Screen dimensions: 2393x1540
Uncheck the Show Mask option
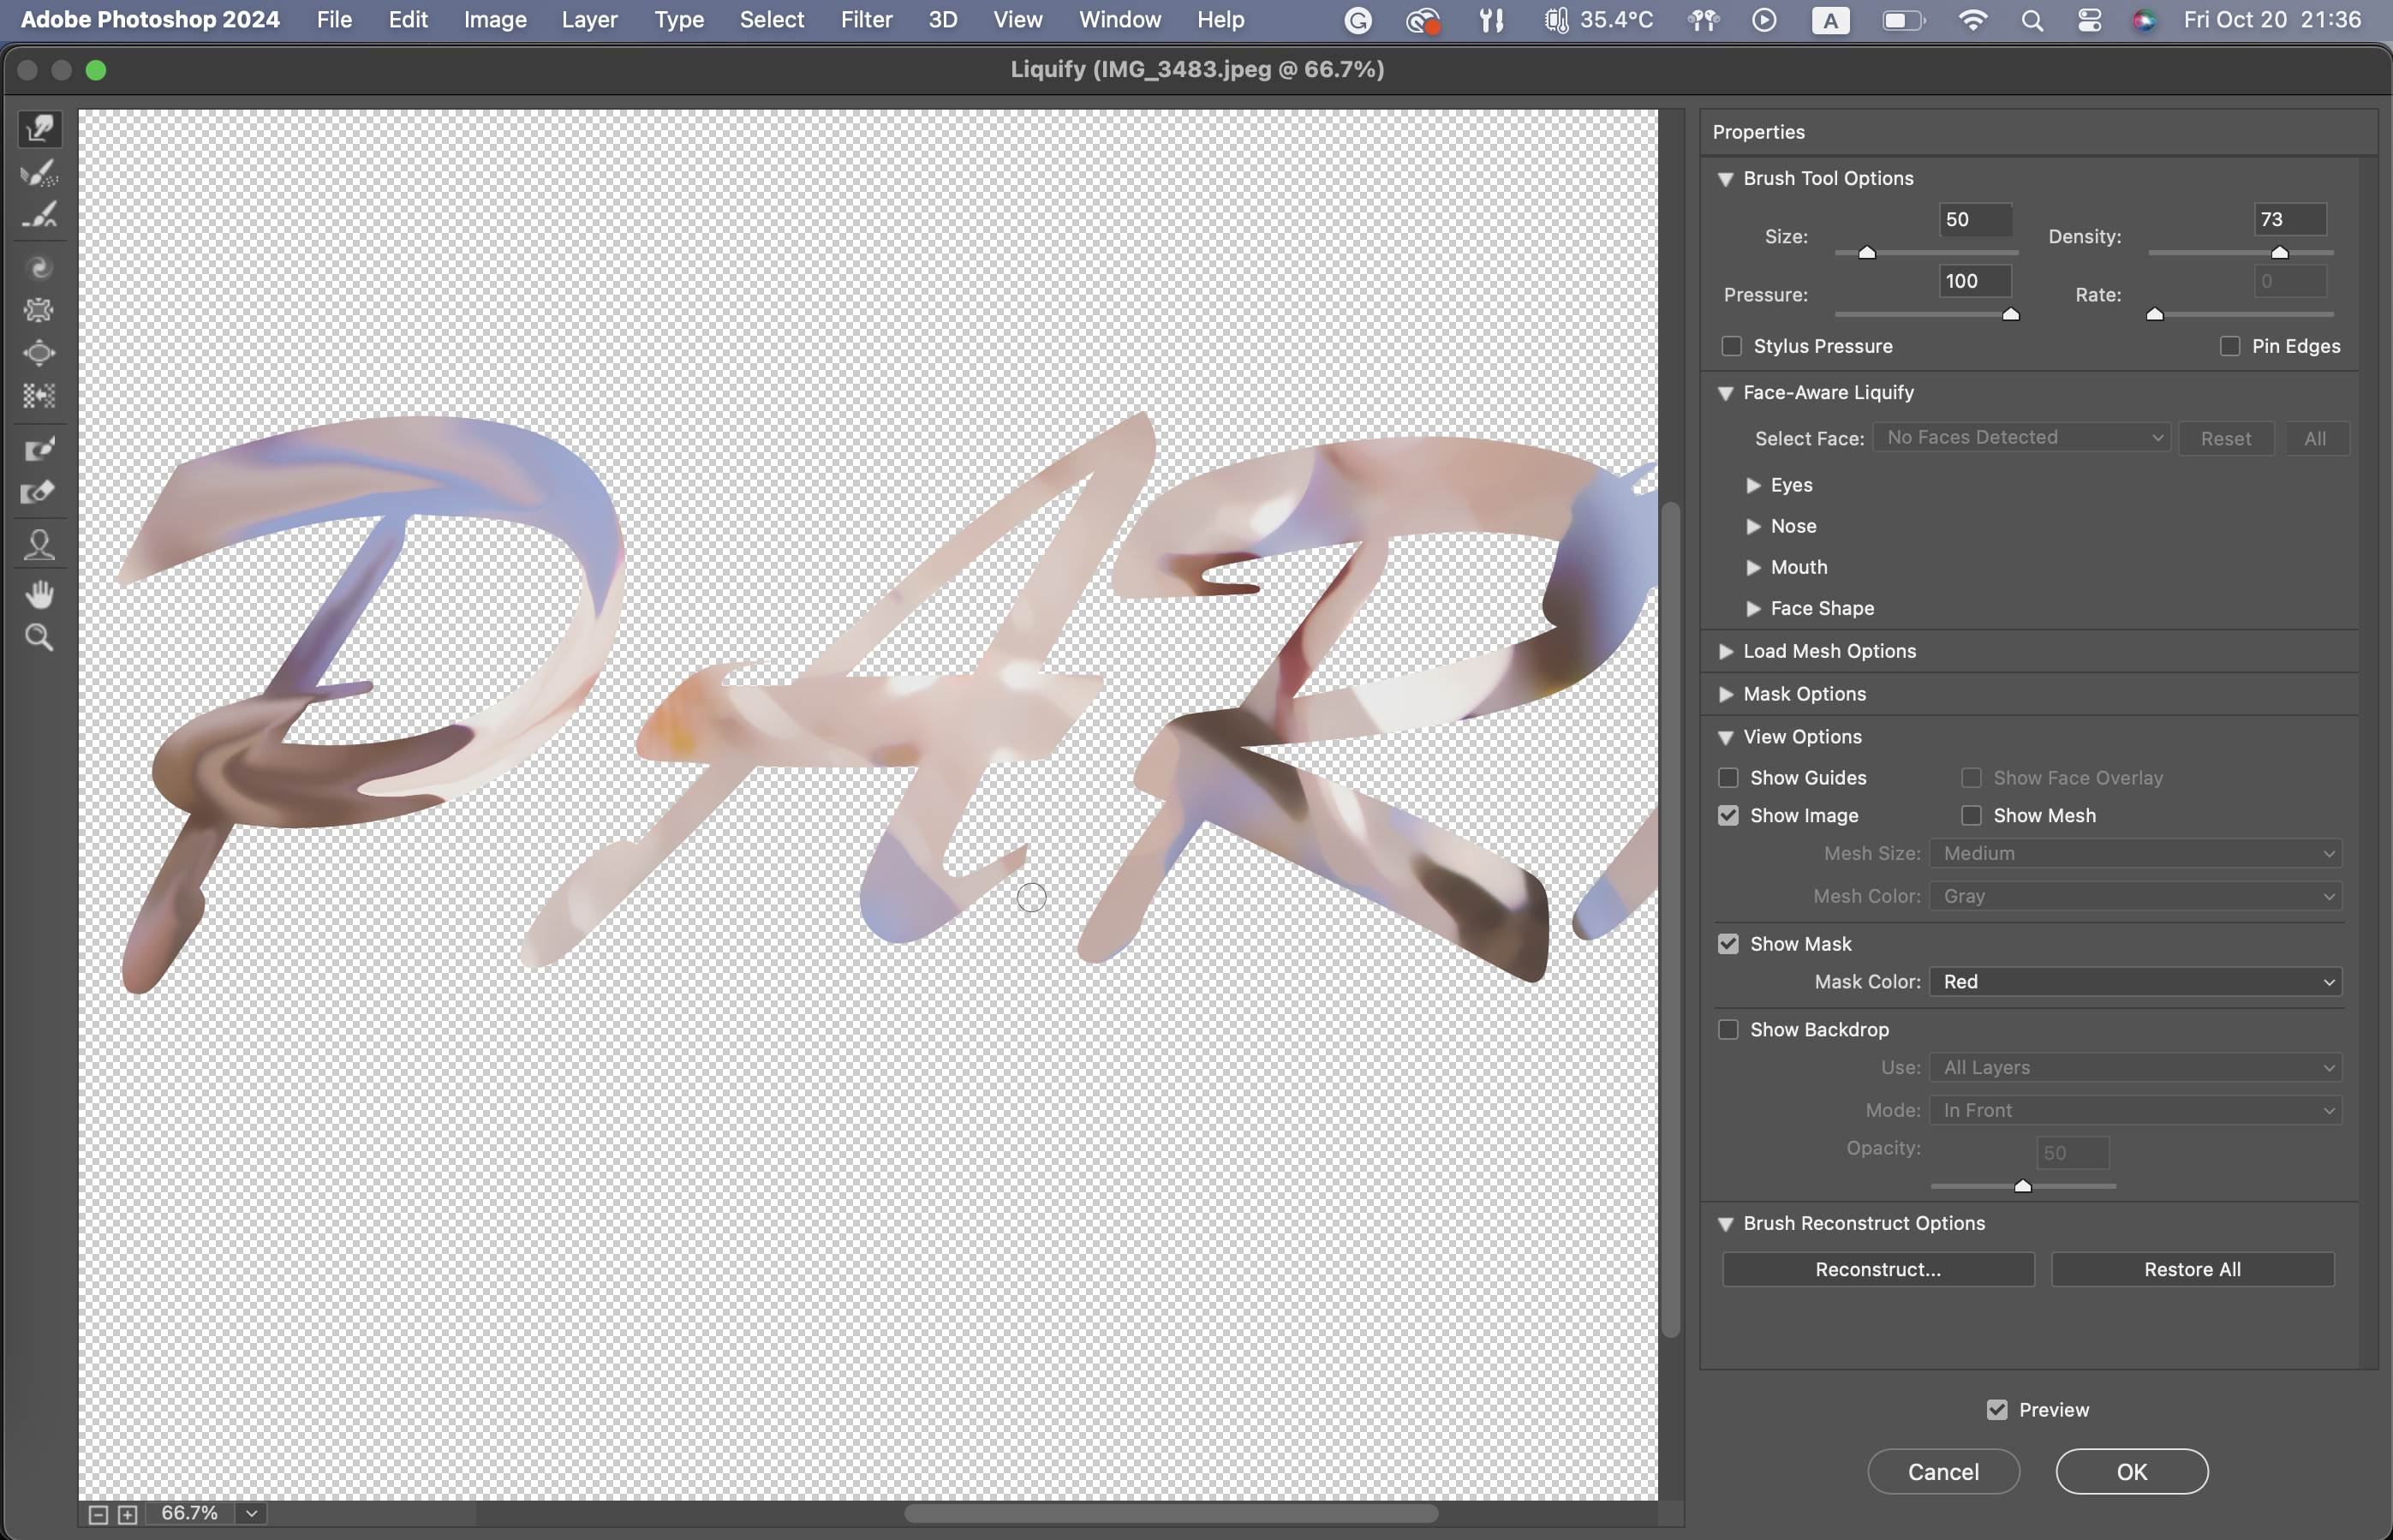click(1728, 944)
